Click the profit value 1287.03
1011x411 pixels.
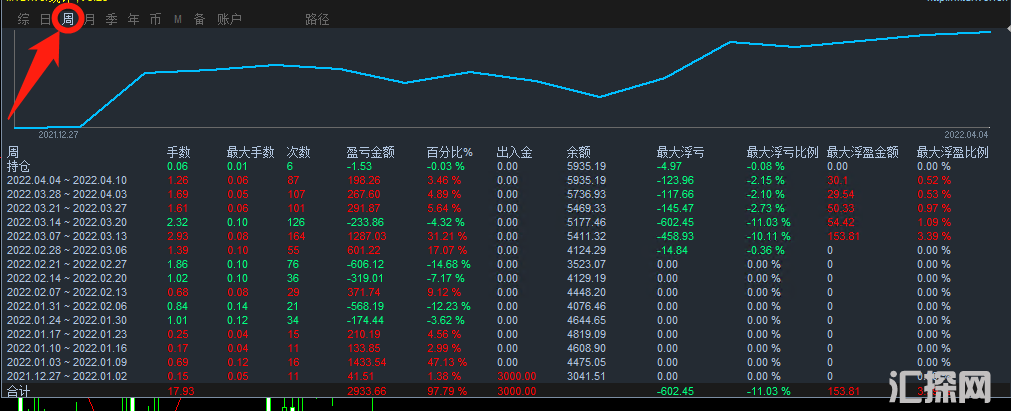click(366, 236)
